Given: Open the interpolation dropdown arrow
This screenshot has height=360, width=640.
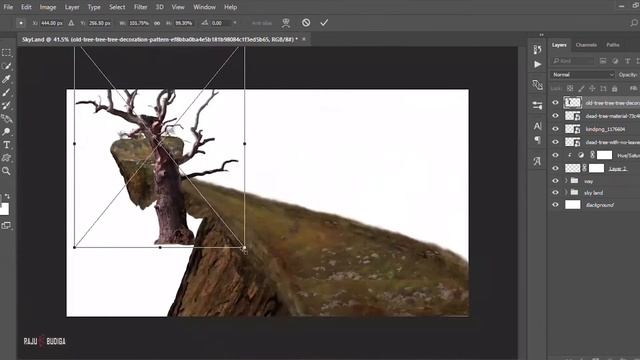Looking at the screenshot, I should point(235,23).
